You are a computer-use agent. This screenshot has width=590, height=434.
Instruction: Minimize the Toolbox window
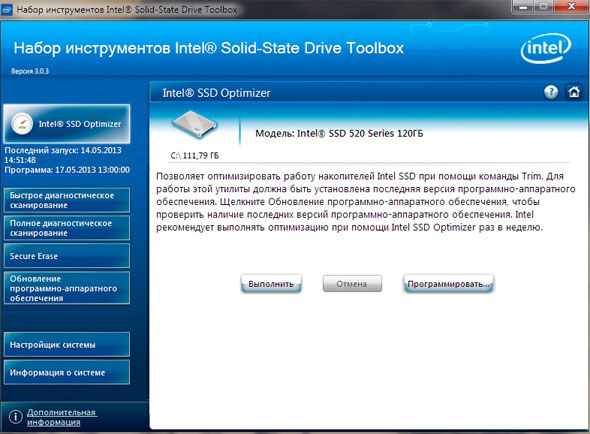(524, 6)
